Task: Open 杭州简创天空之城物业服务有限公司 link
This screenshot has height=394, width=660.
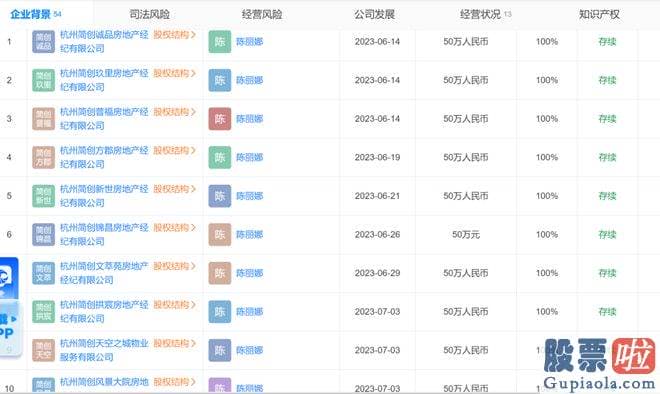Action: 104,350
